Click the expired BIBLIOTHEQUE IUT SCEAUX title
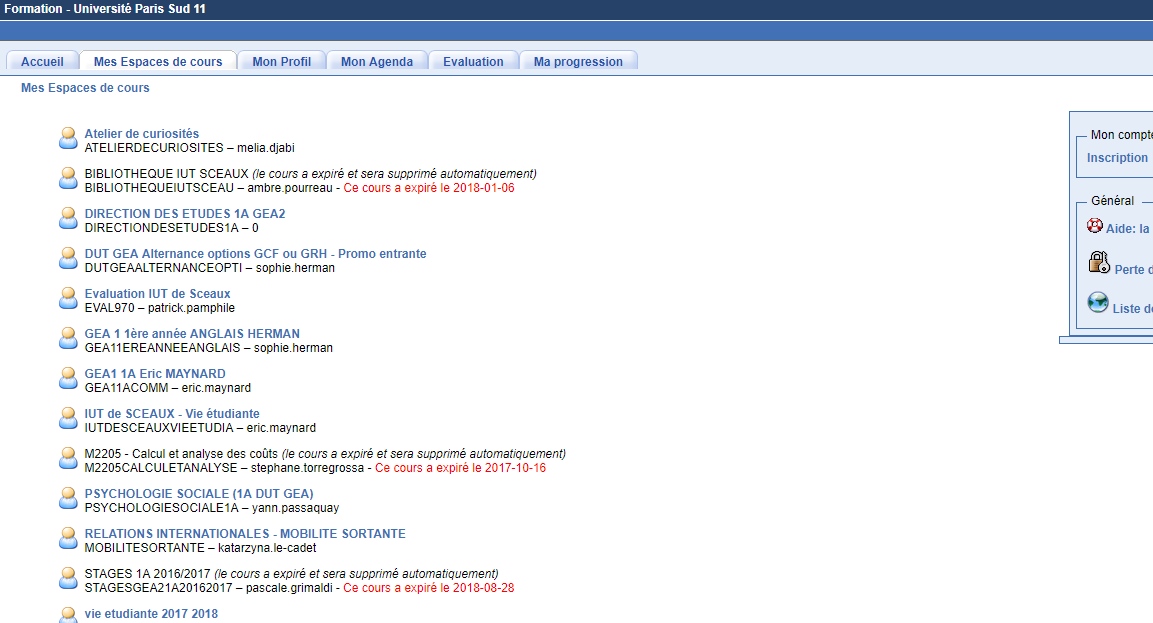 pos(166,174)
